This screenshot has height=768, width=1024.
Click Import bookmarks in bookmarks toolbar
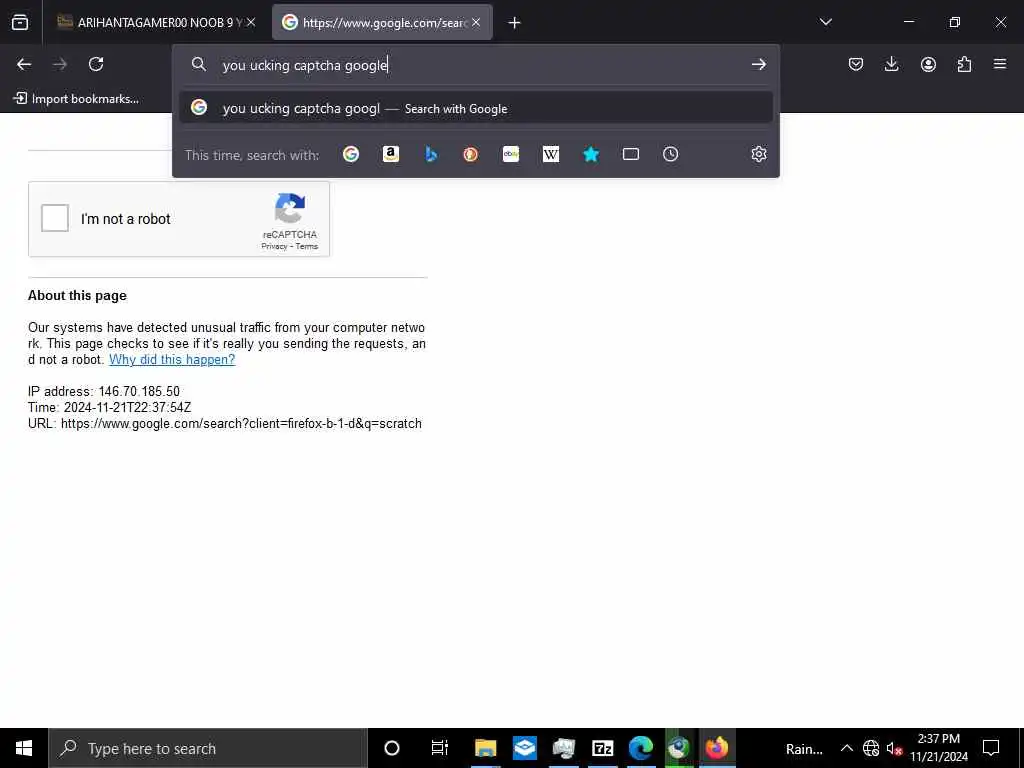[x=76, y=99]
